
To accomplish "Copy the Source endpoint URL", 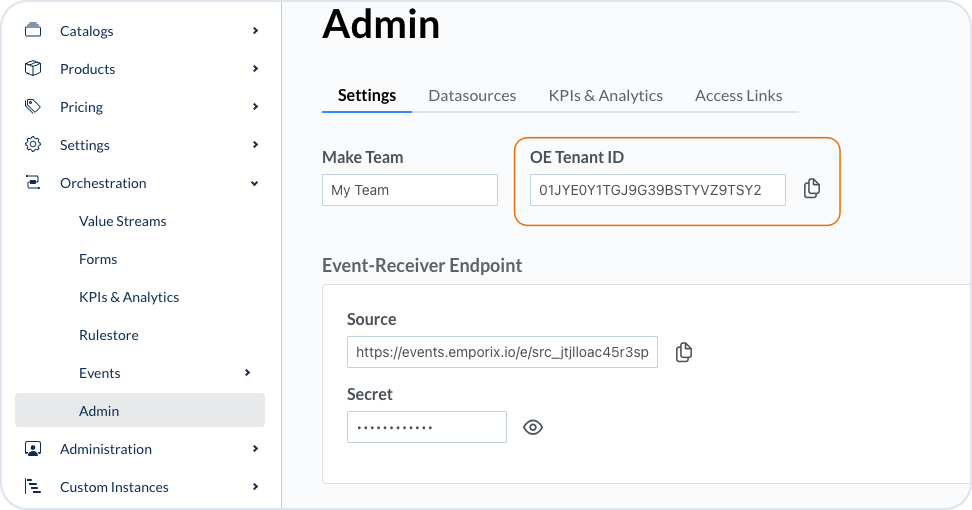I will coord(684,352).
